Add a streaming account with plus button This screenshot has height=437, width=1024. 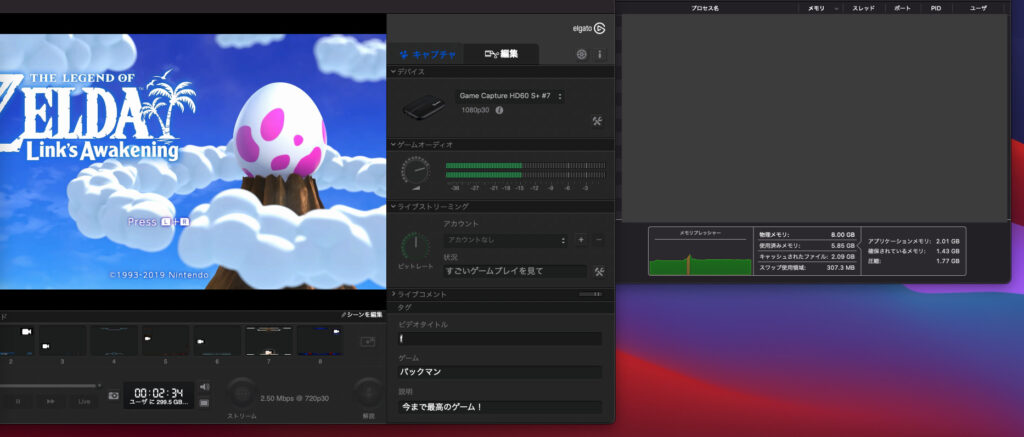(x=581, y=240)
